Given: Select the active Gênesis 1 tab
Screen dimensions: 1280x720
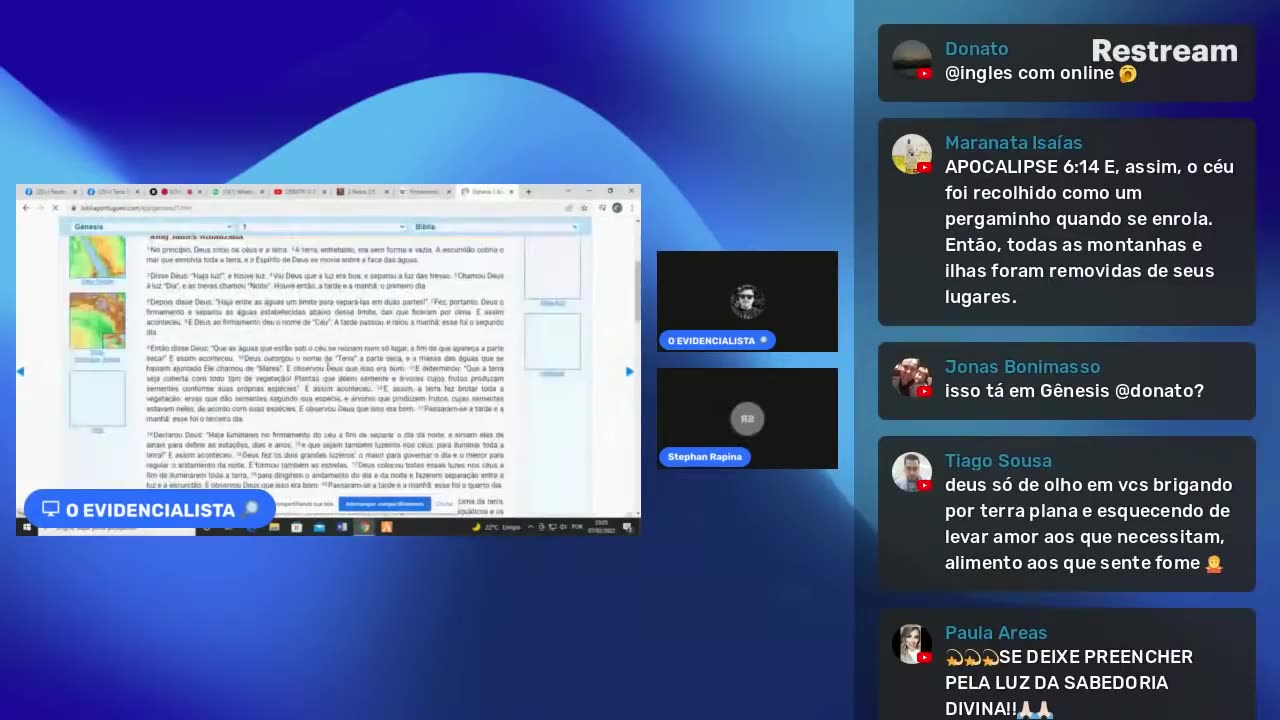Looking at the screenshot, I should pyautogui.click(x=487, y=191).
